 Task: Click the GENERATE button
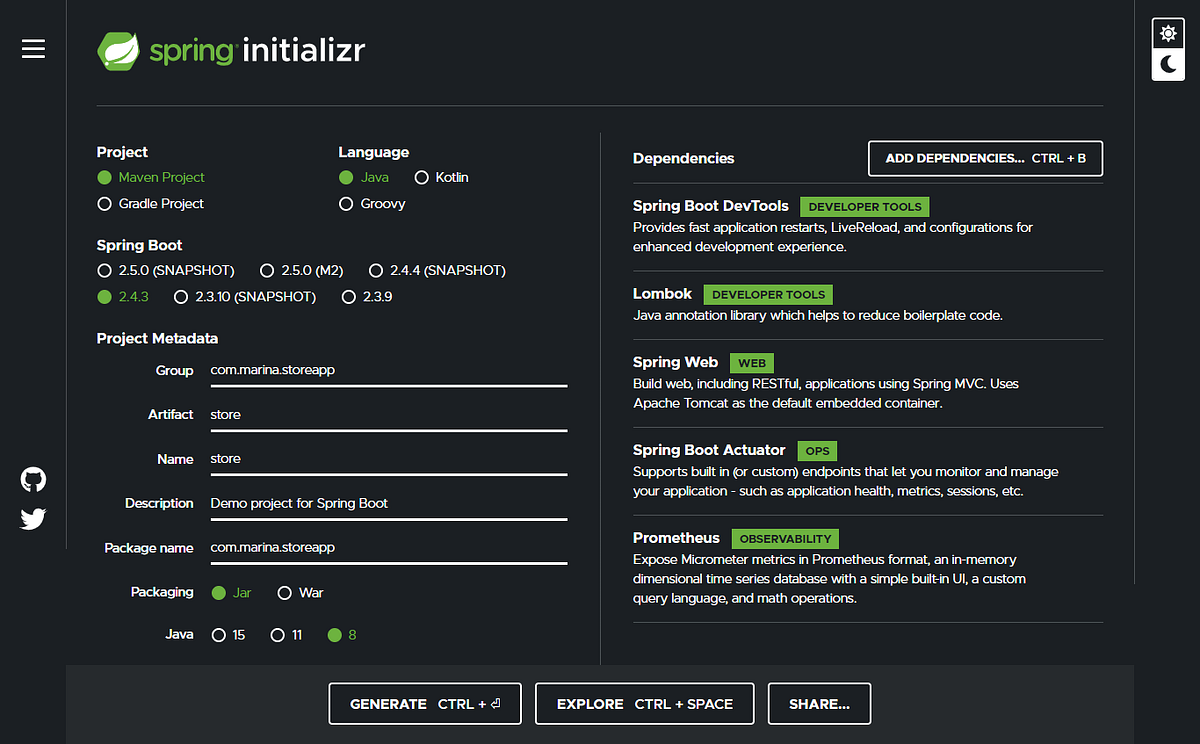pyautogui.click(x=424, y=703)
